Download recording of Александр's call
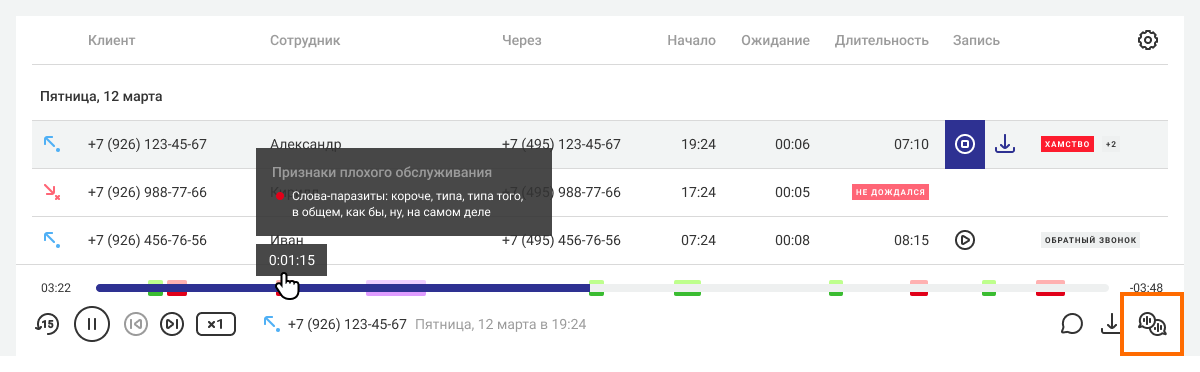The width and height of the screenshot is (1200, 372). tap(1005, 144)
